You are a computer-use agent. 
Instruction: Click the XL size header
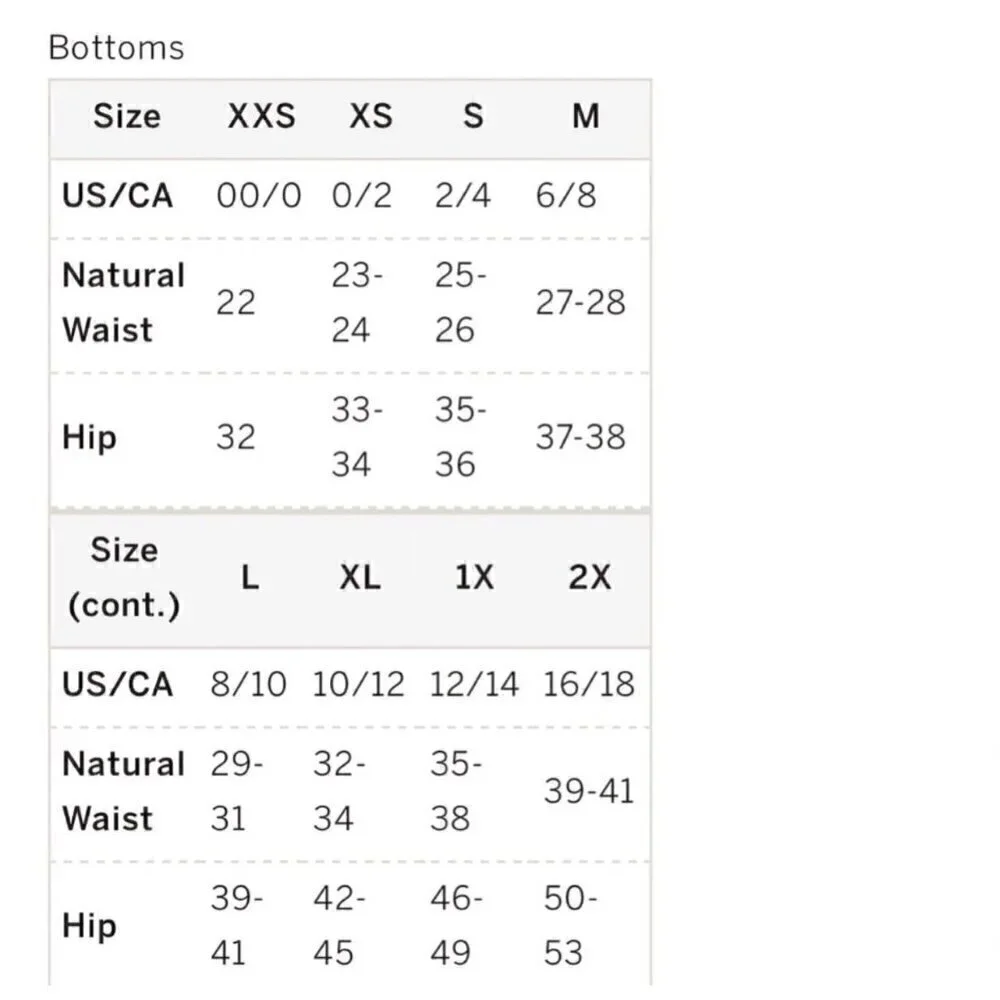click(x=360, y=578)
